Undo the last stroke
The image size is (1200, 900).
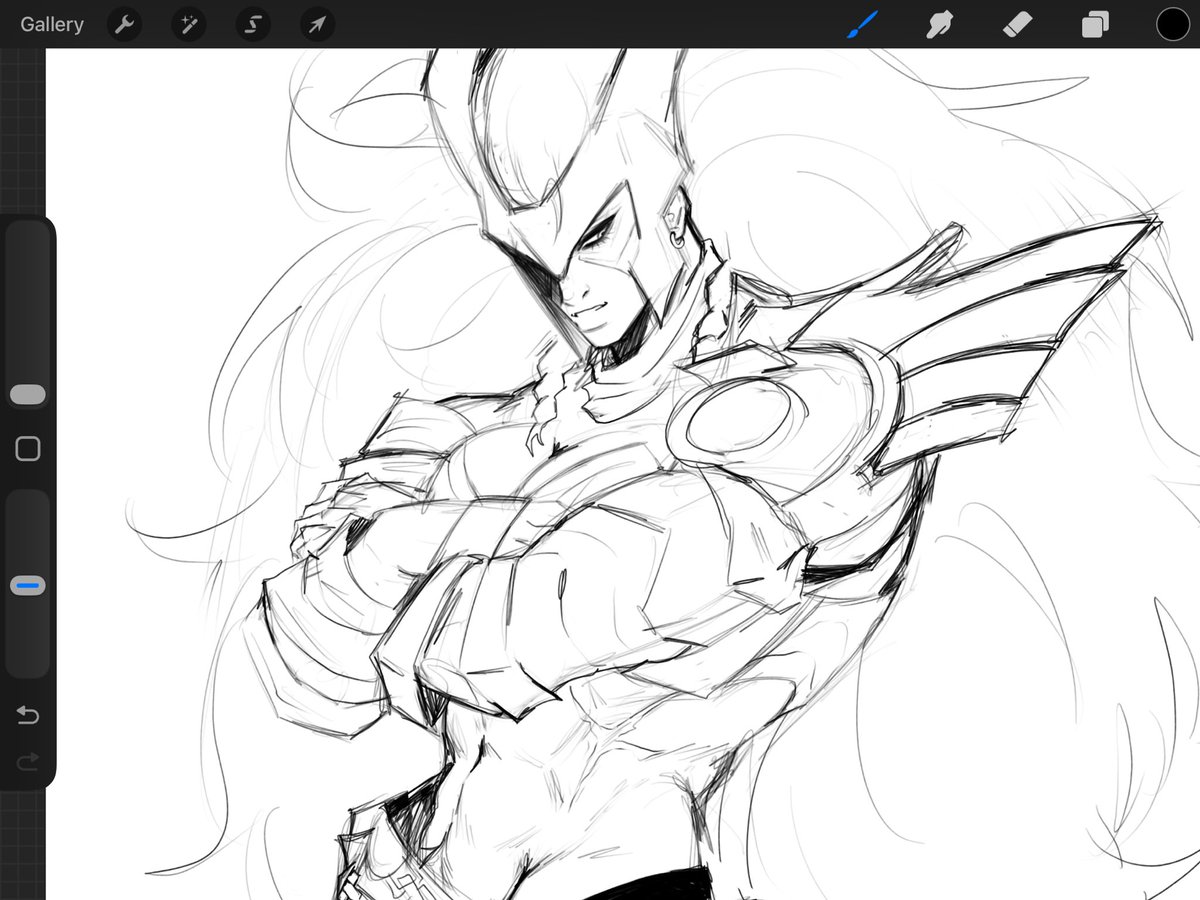[x=28, y=715]
